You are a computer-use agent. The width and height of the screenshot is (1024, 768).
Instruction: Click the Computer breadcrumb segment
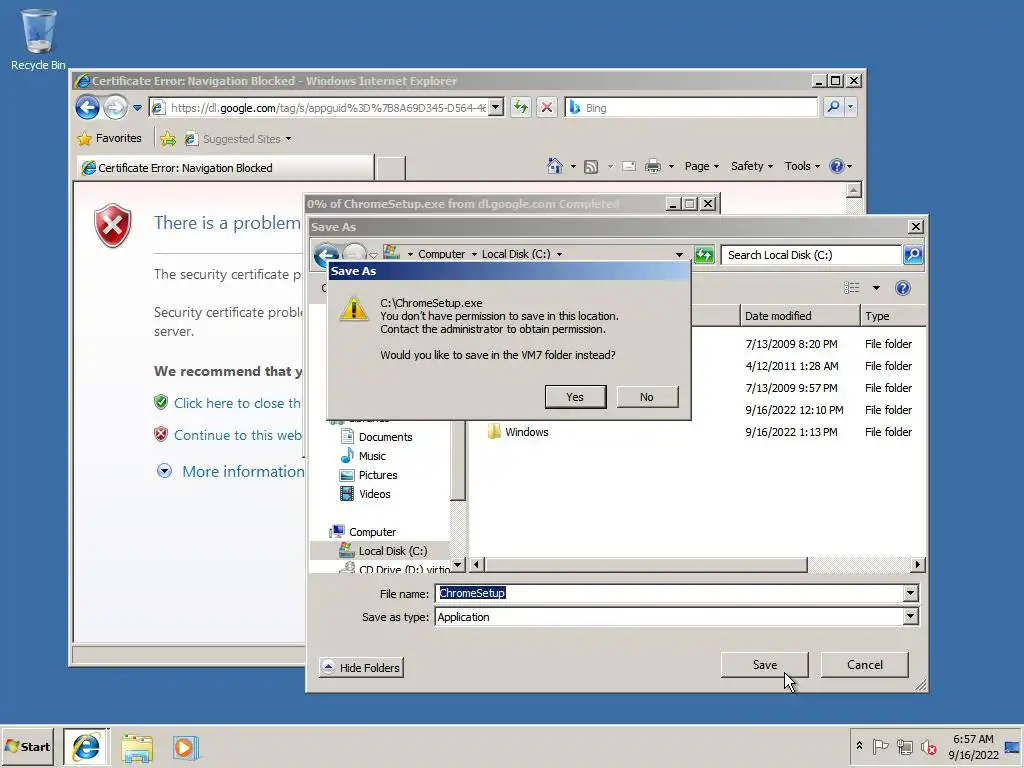pyautogui.click(x=441, y=254)
